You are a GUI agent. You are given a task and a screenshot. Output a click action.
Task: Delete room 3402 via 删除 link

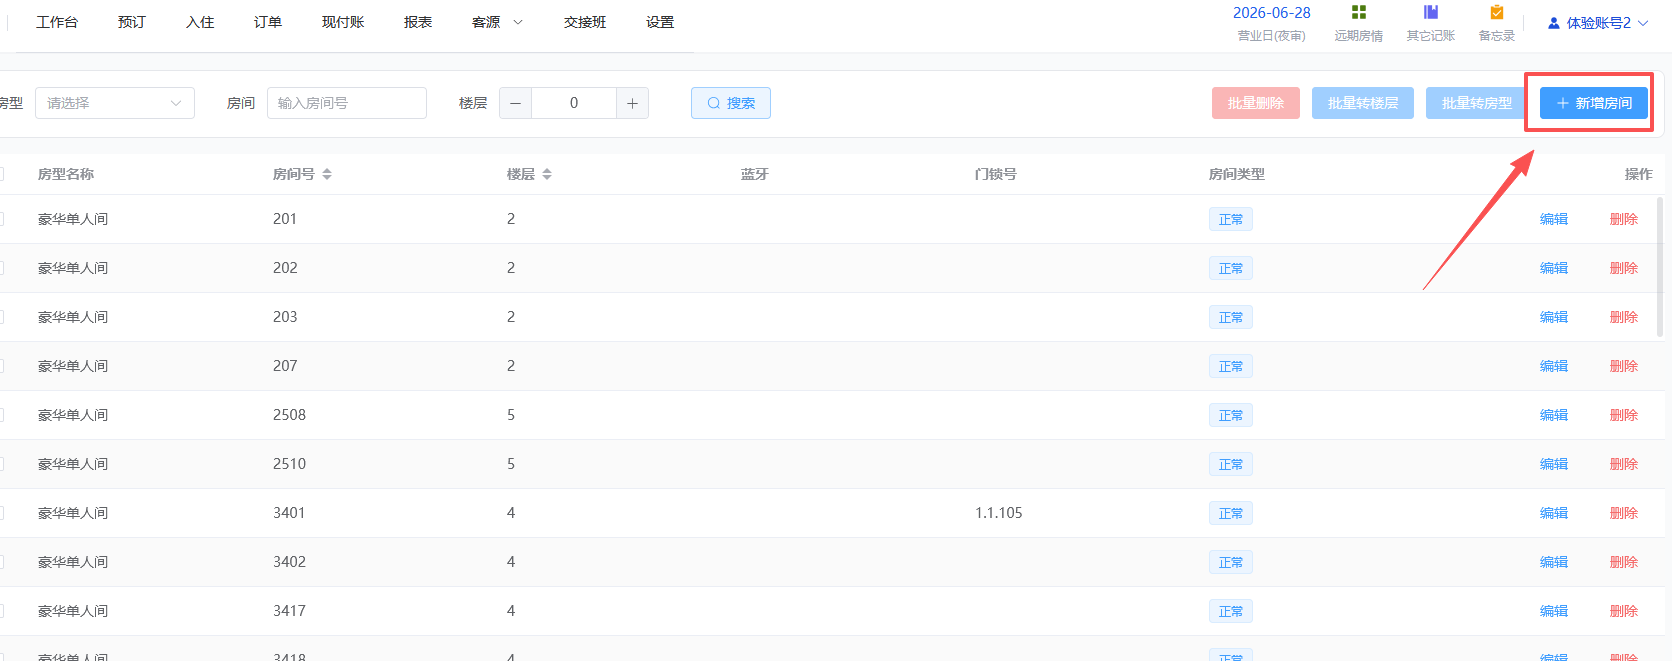(x=1624, y=562)
